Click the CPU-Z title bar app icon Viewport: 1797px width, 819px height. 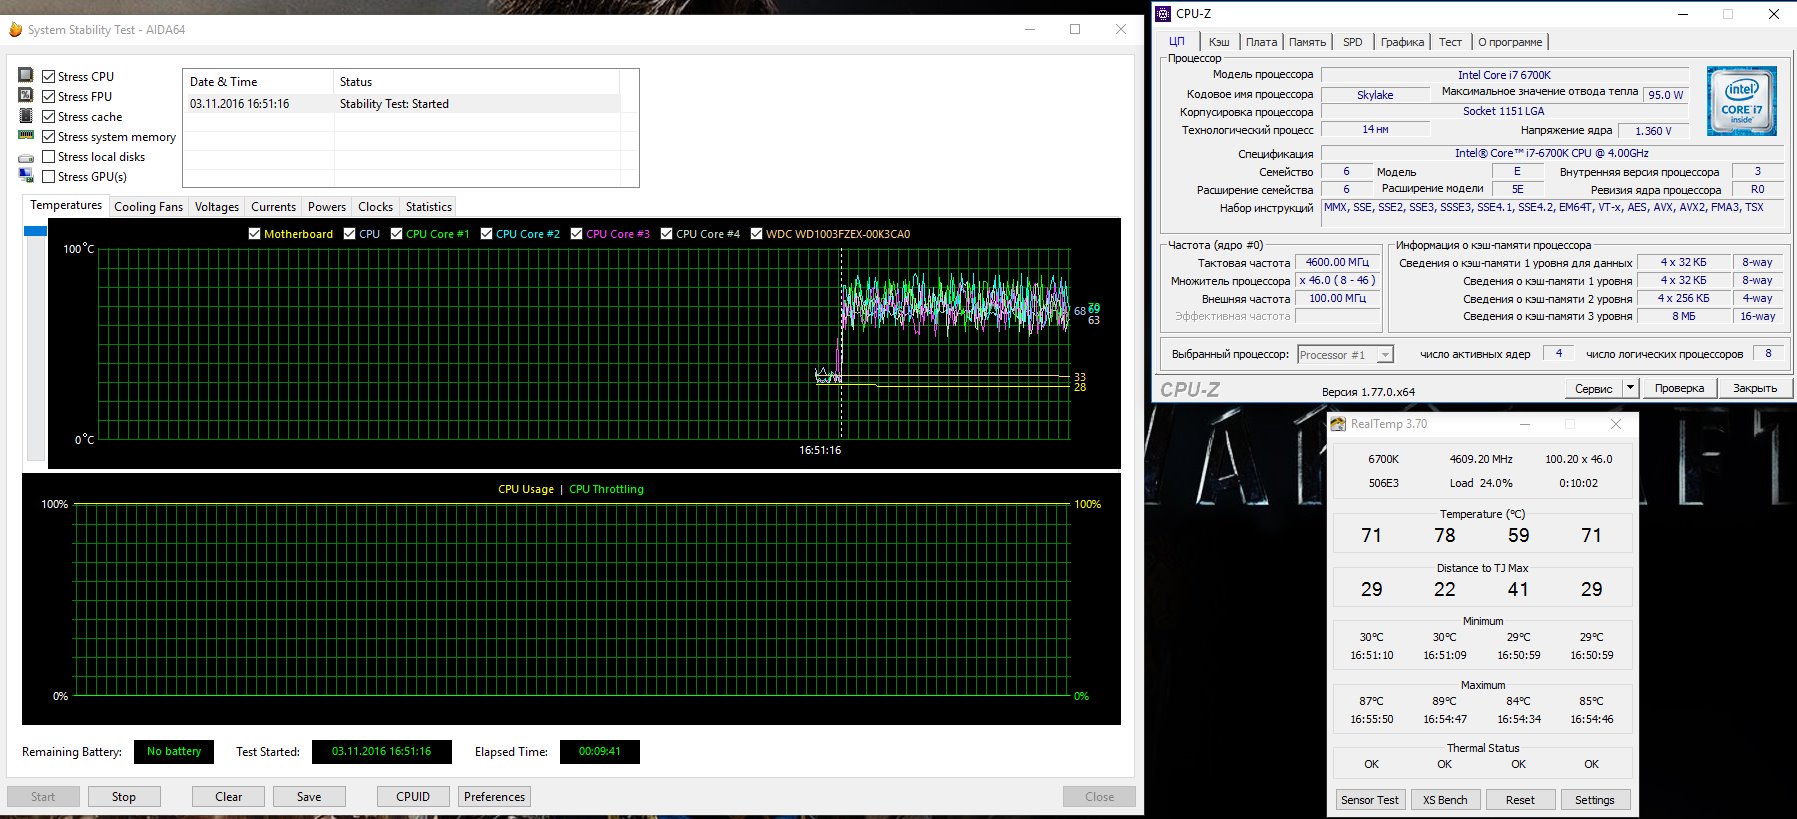[x=1163, y=14]
